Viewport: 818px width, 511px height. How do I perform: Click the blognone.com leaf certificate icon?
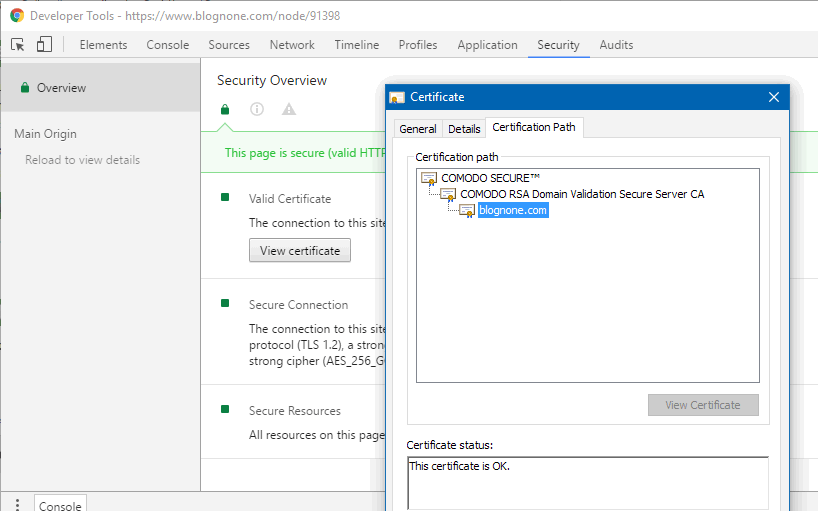[467, 211]
